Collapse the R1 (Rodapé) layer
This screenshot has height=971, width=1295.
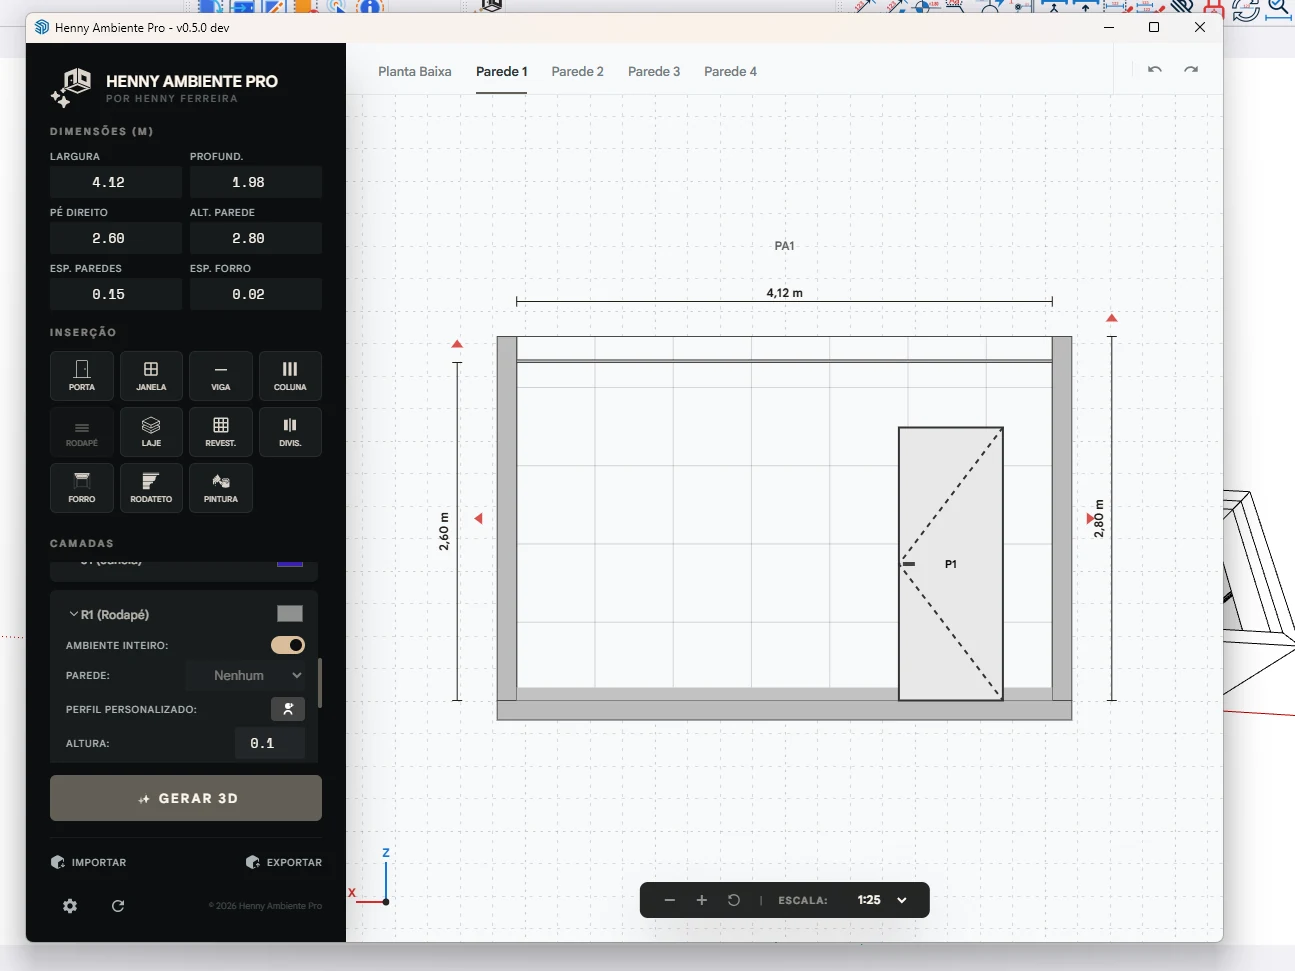click(74, 614)
